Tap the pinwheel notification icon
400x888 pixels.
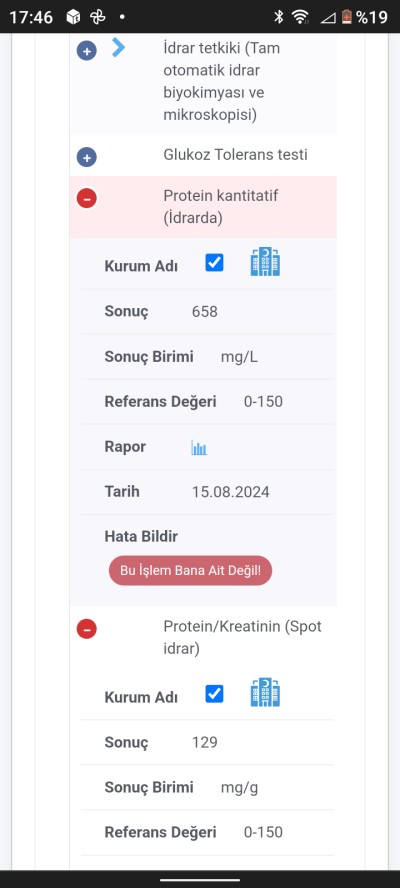(x=97, y=18)
